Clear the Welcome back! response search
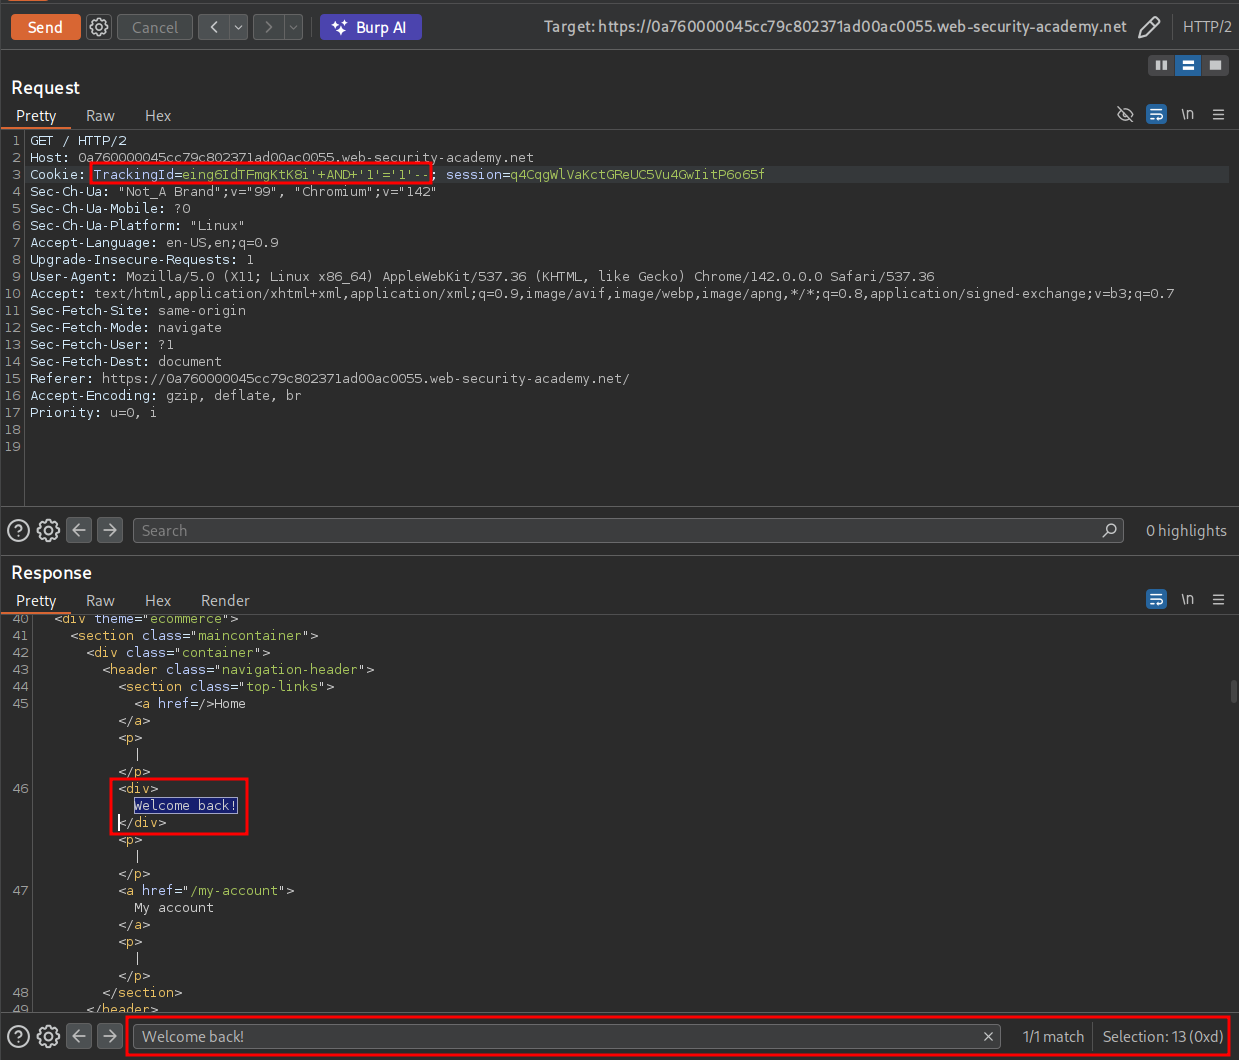The image size is (1239, 1060). (x=988, y=1037)
